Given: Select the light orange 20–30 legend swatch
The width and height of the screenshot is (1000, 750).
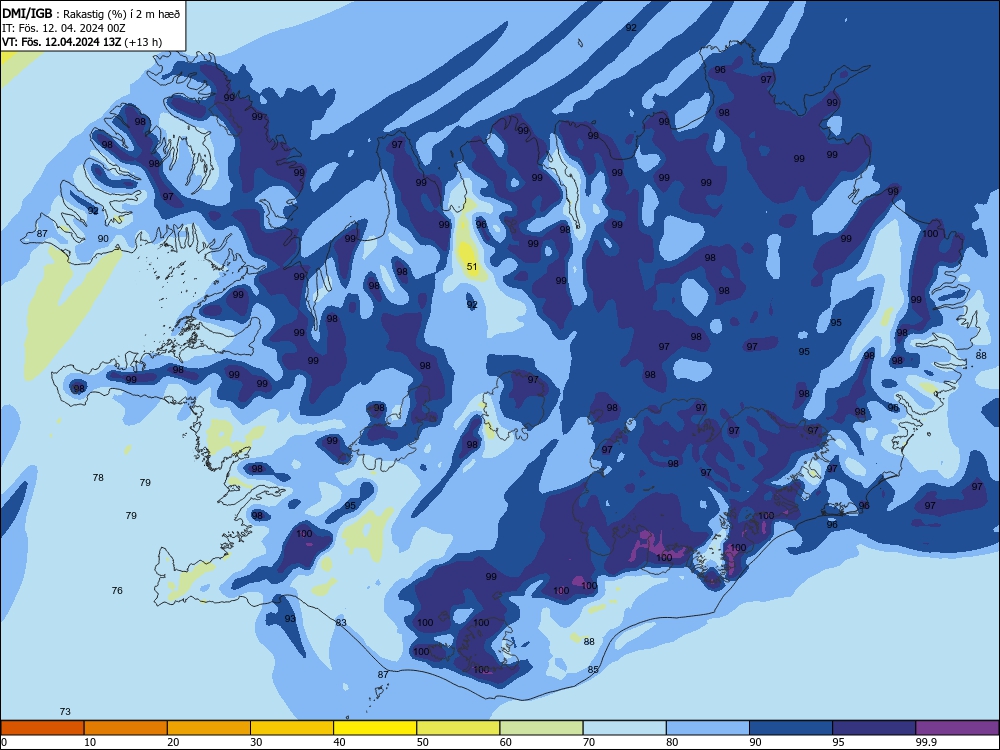Looking at the screenshot, I should click(x=209, y=728).
